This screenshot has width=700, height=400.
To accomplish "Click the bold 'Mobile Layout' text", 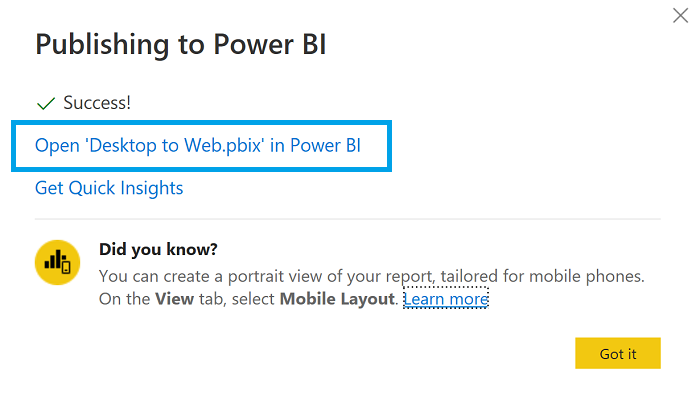I will click(337, 299).
